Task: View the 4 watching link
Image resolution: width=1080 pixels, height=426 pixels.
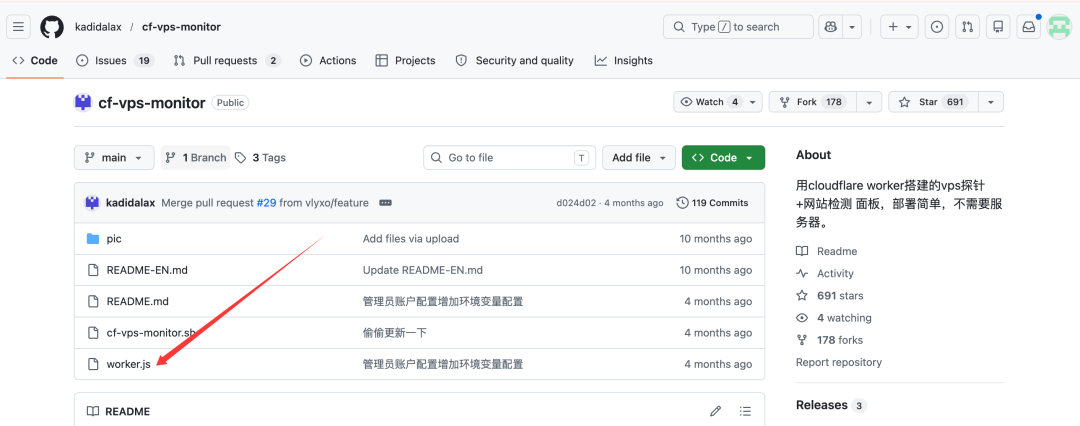Action: point(833,318)
